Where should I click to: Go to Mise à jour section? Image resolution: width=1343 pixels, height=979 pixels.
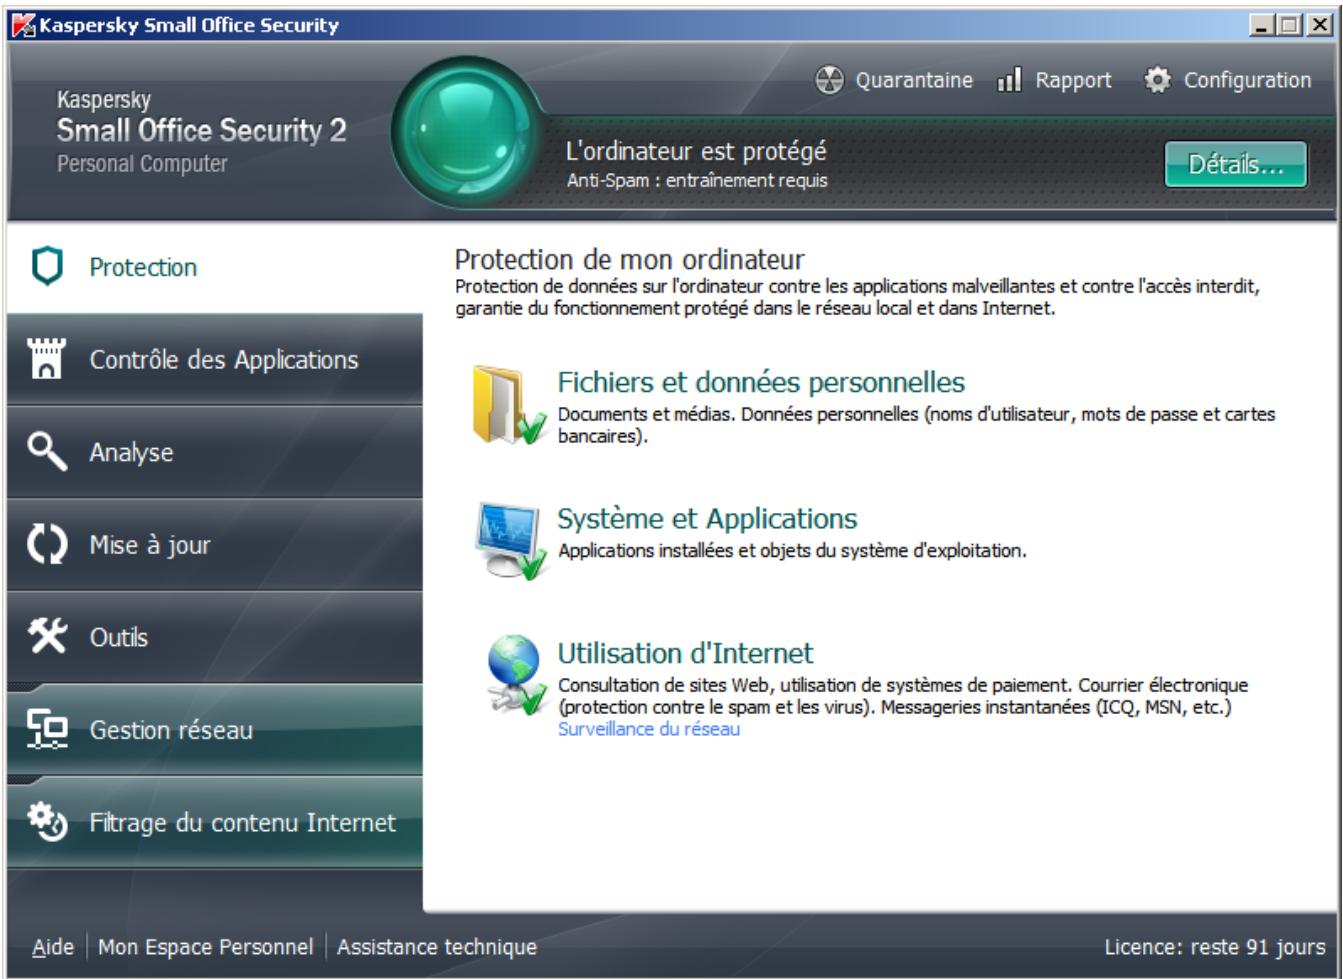pyautogui.click(x=215, y=545)
